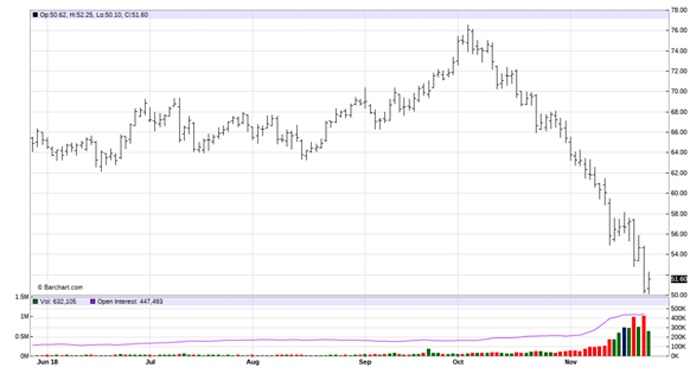Screen dimensions: 700x376
Task: Click the 62.00 price axis label
Action: tap(679, 173)
